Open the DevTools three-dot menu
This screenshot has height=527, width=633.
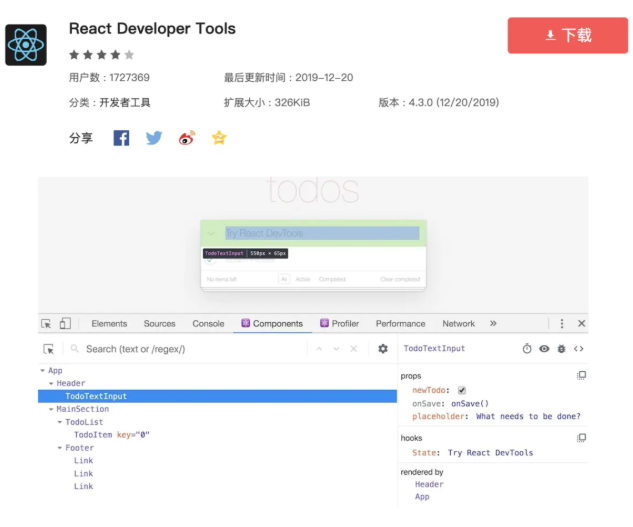[x=562, y=323]
